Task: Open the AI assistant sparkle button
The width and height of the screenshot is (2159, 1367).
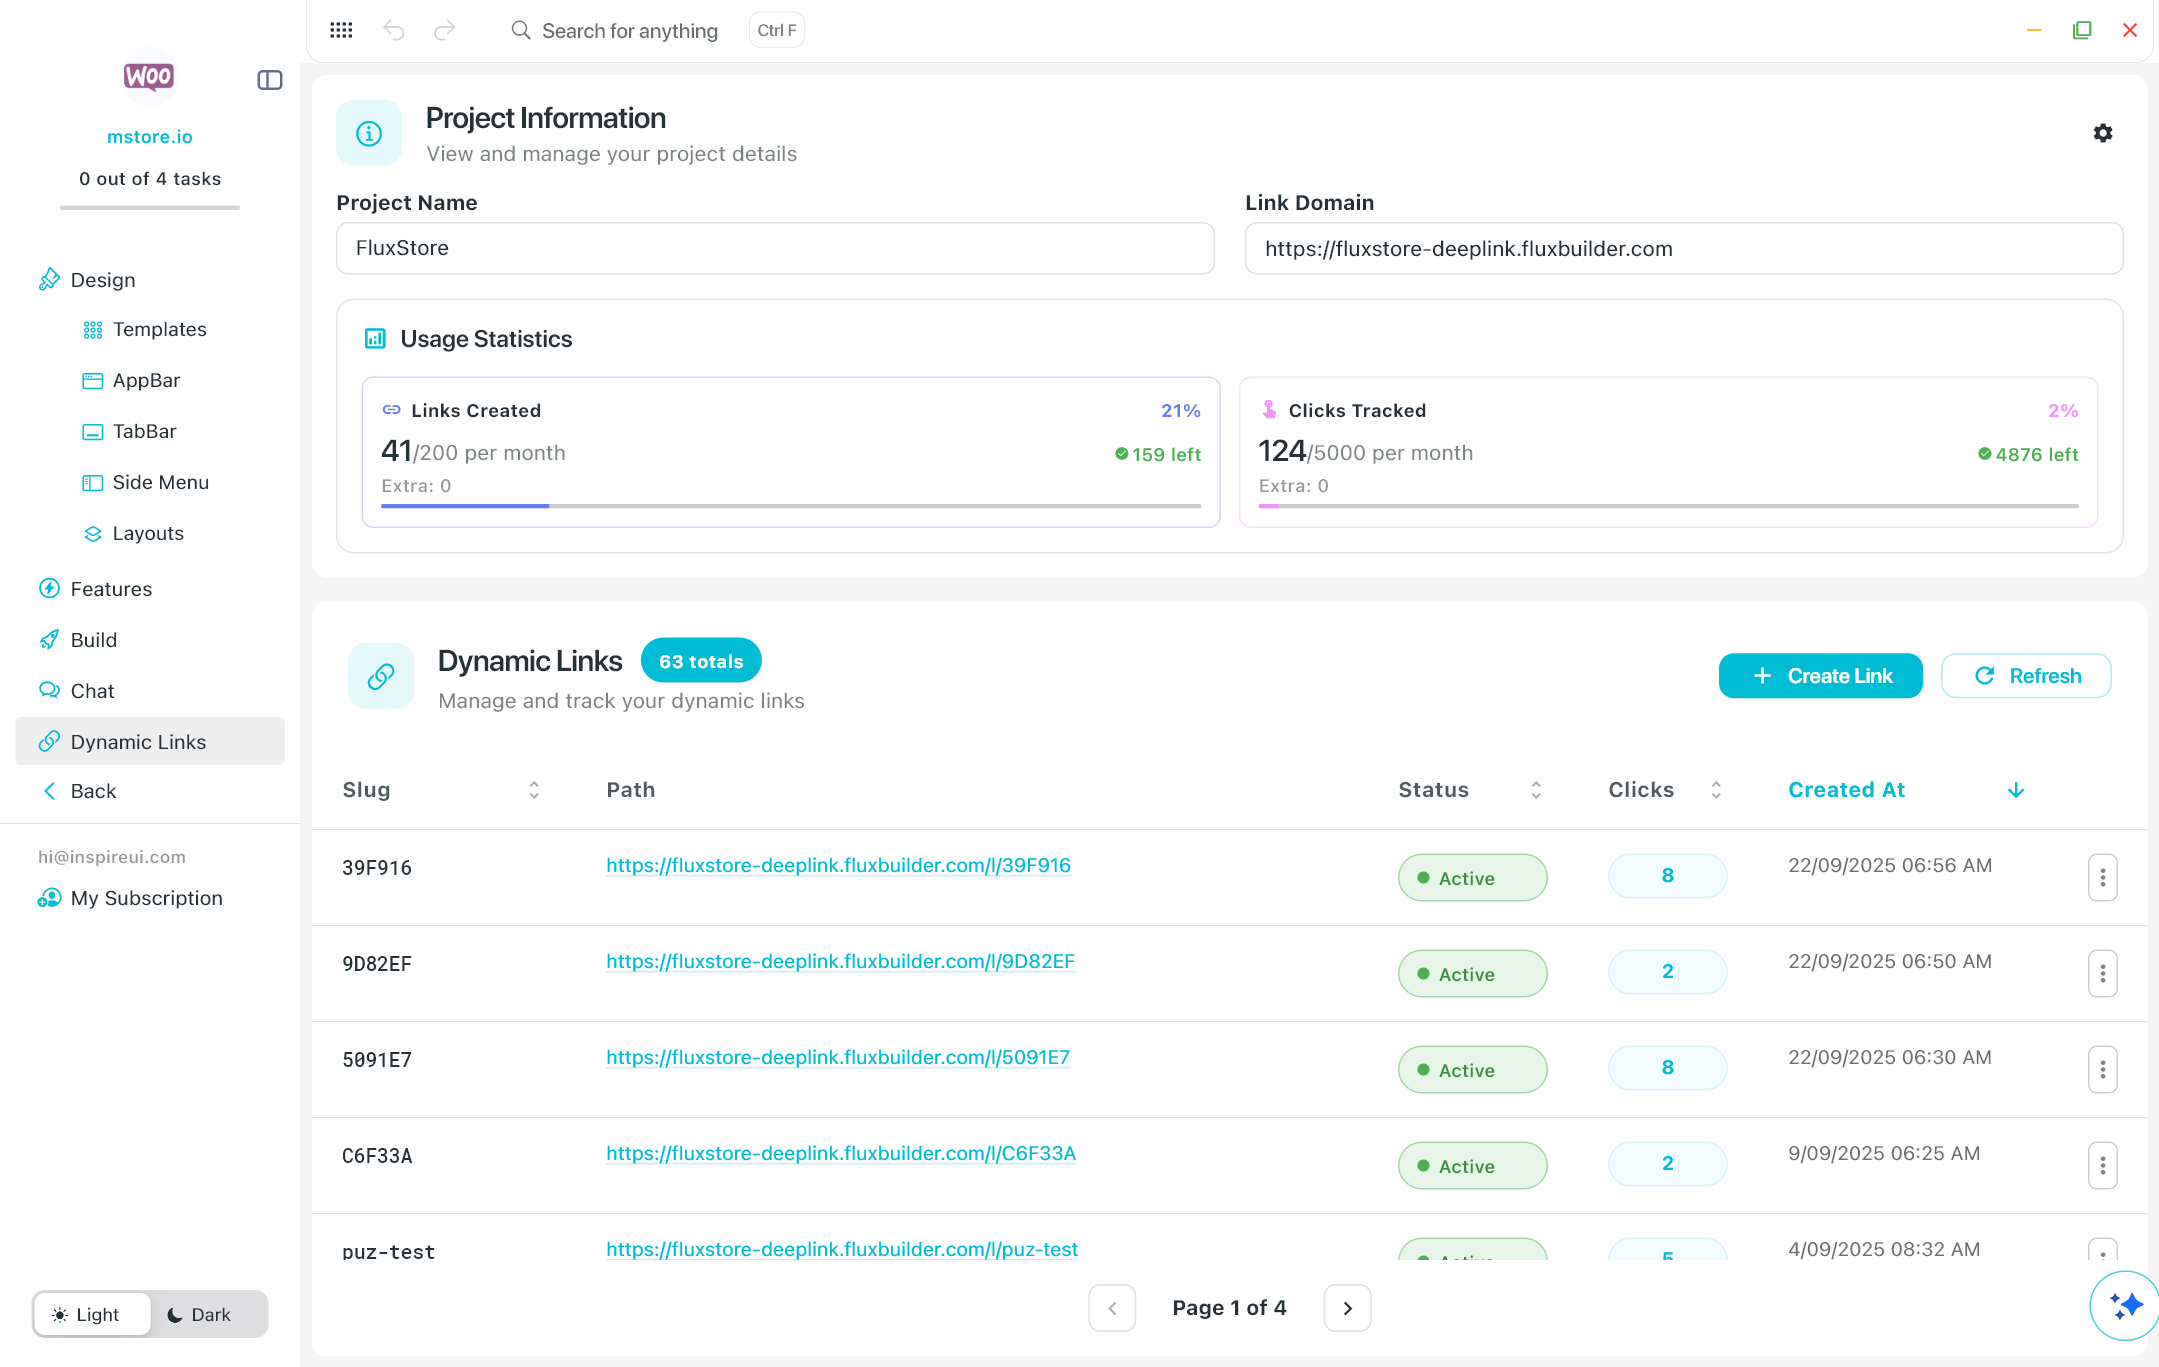Action: [2124, 1305]
